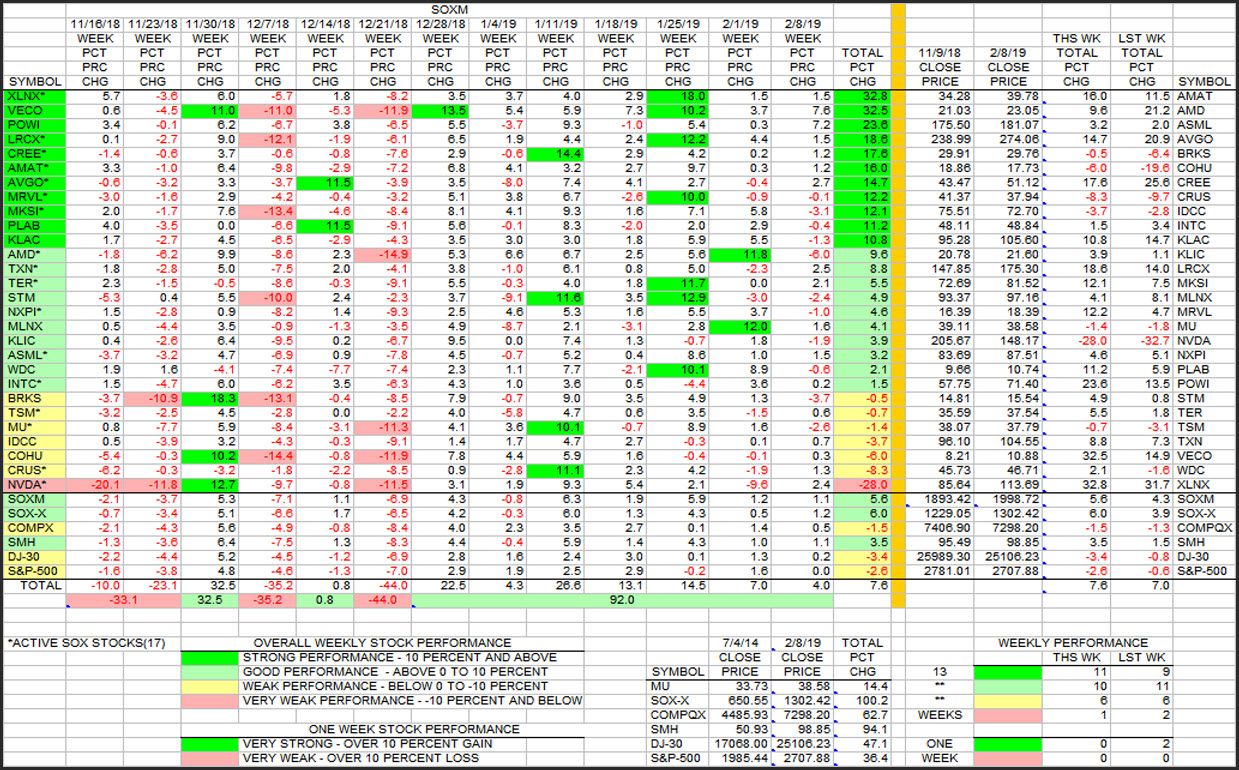1239x770 pixels.
Task: Select the 11/16/18 week column header
Action: (97, 23)
